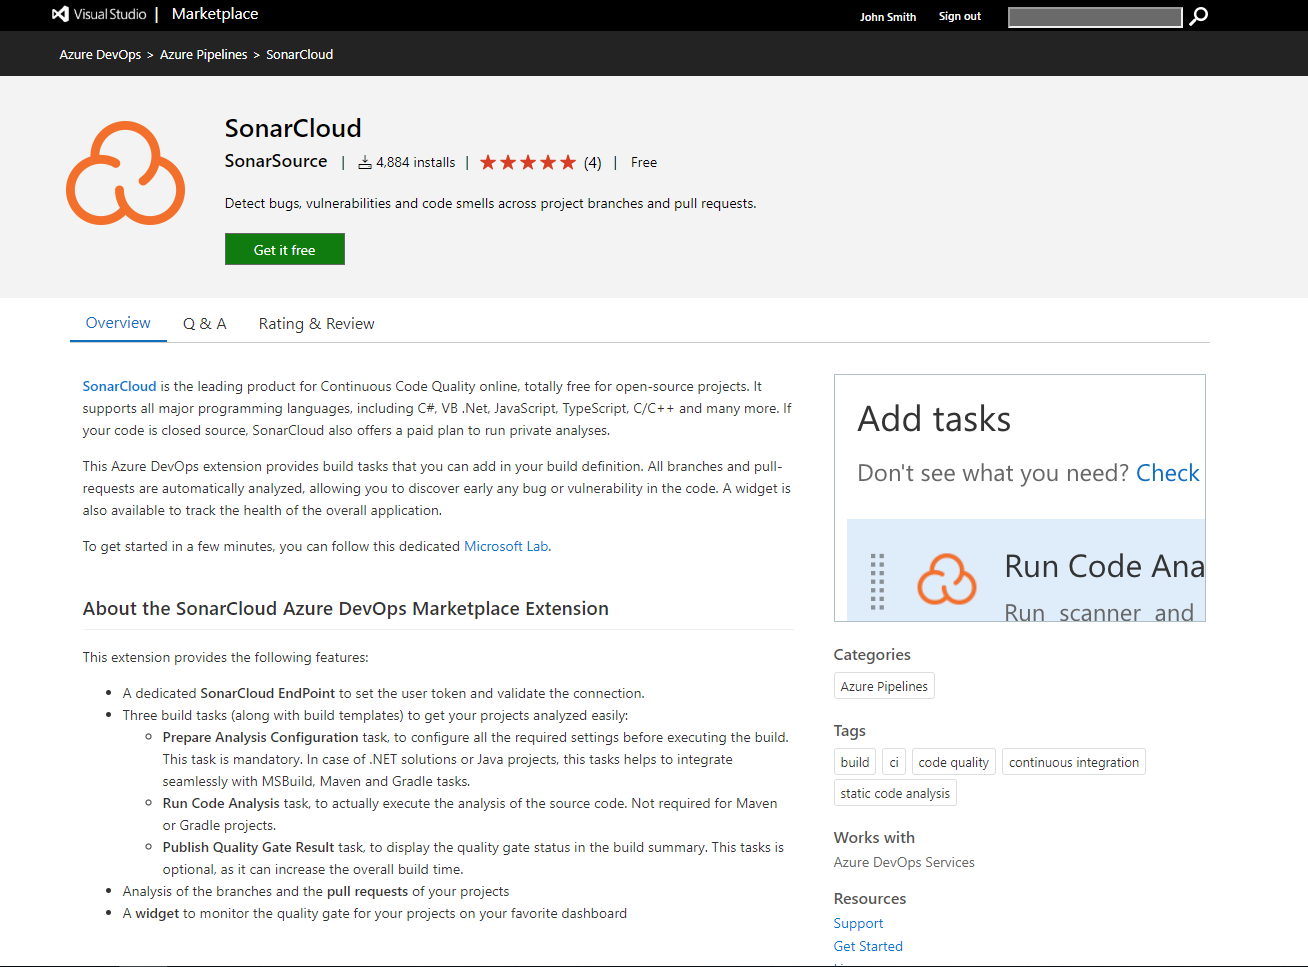1308x967 pixels.
Task: Open the Marketplace header link
Action: tap(215, 14)
